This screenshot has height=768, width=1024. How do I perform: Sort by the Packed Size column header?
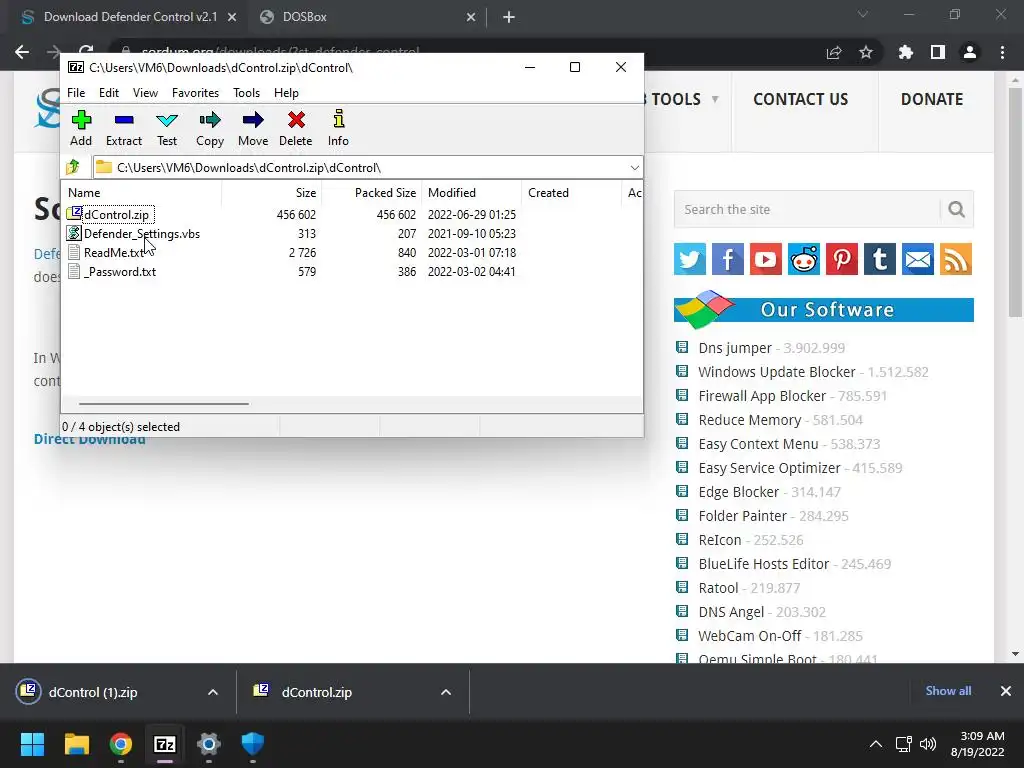coord(372,193)
